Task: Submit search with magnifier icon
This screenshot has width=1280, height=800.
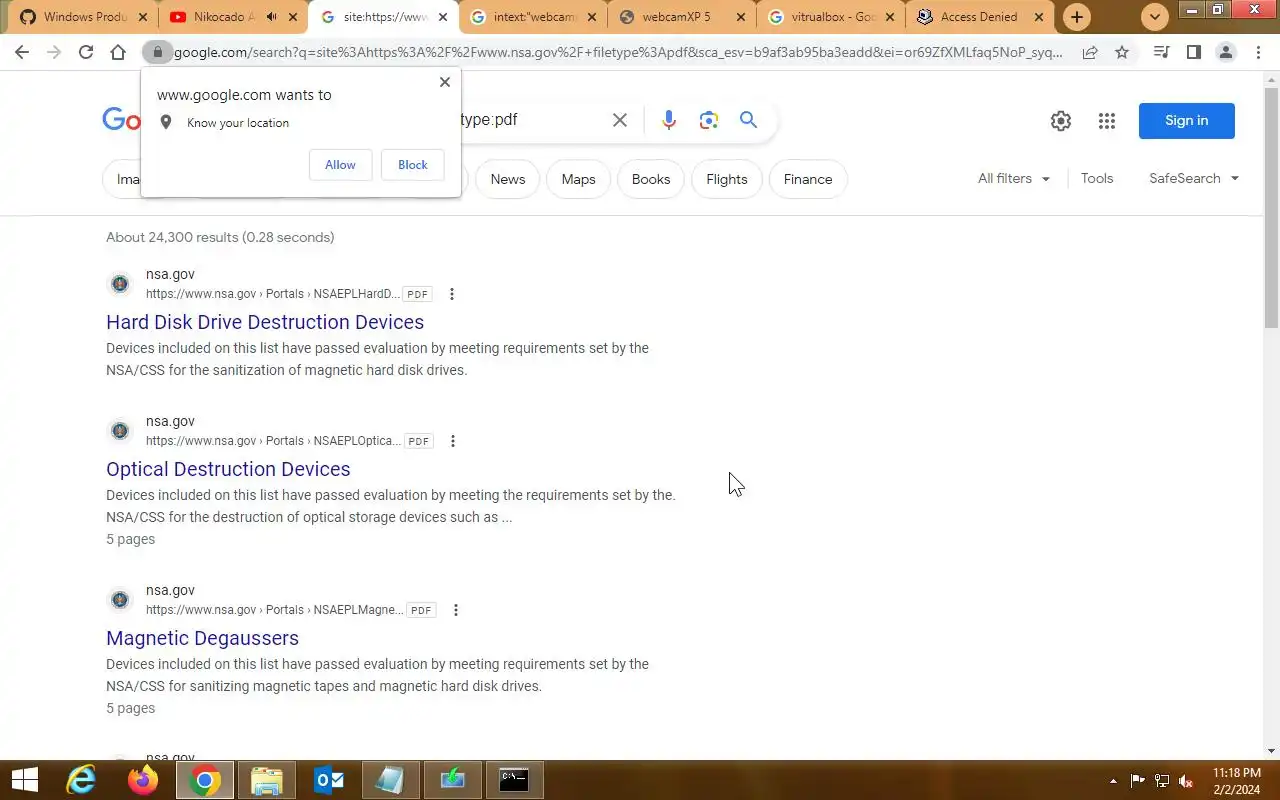Action: pos(748,120)
